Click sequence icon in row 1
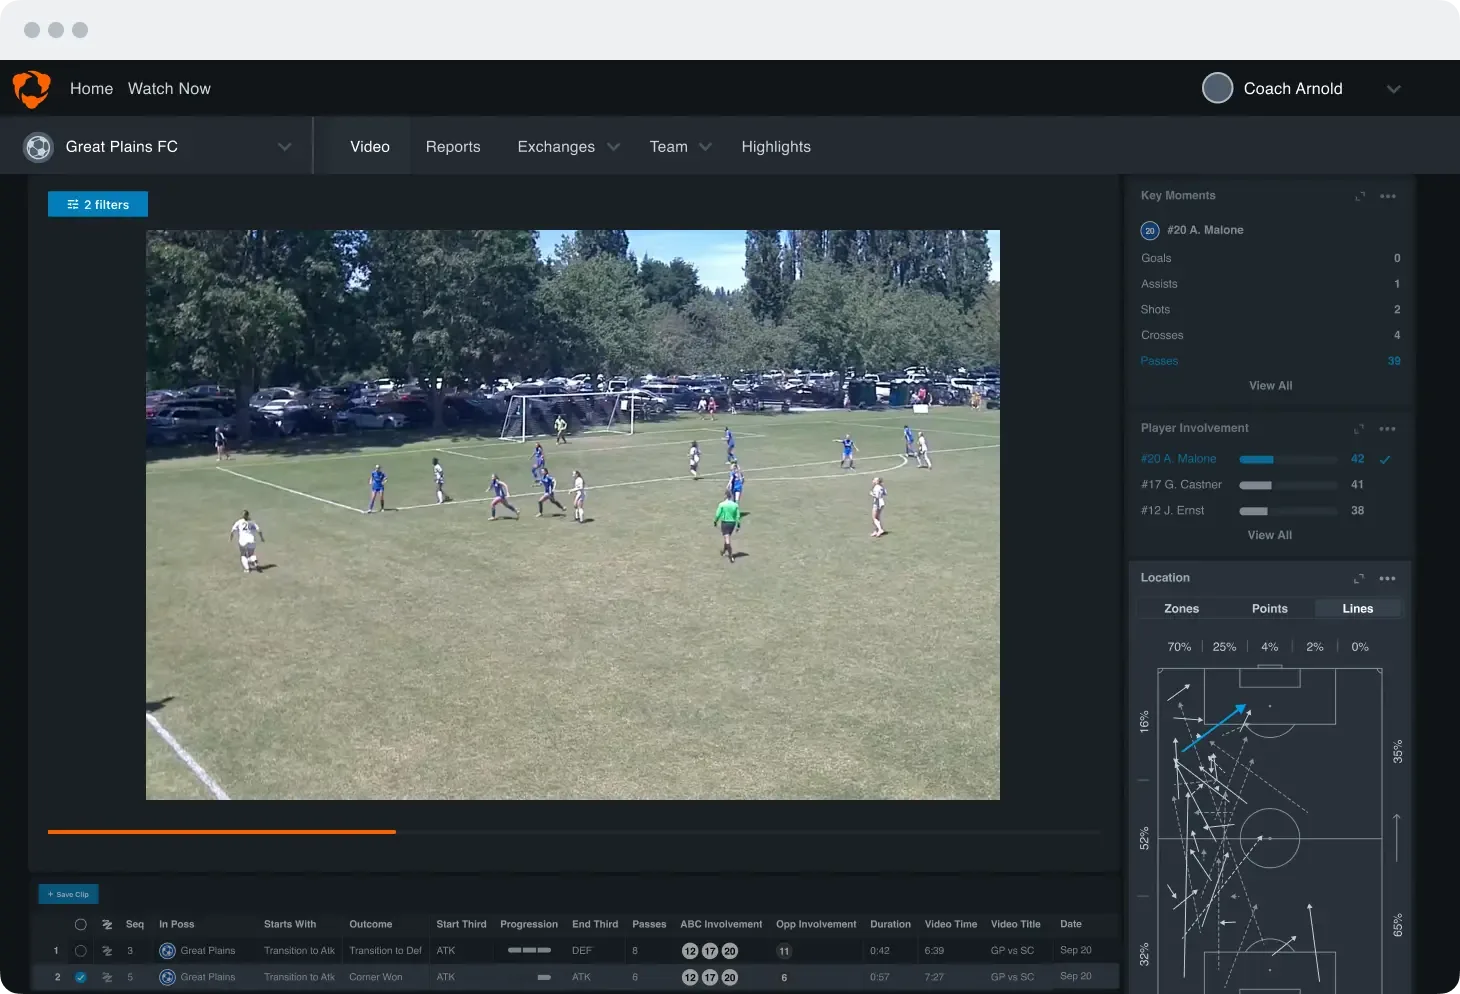1460x994 pixels. click(107, 951)
